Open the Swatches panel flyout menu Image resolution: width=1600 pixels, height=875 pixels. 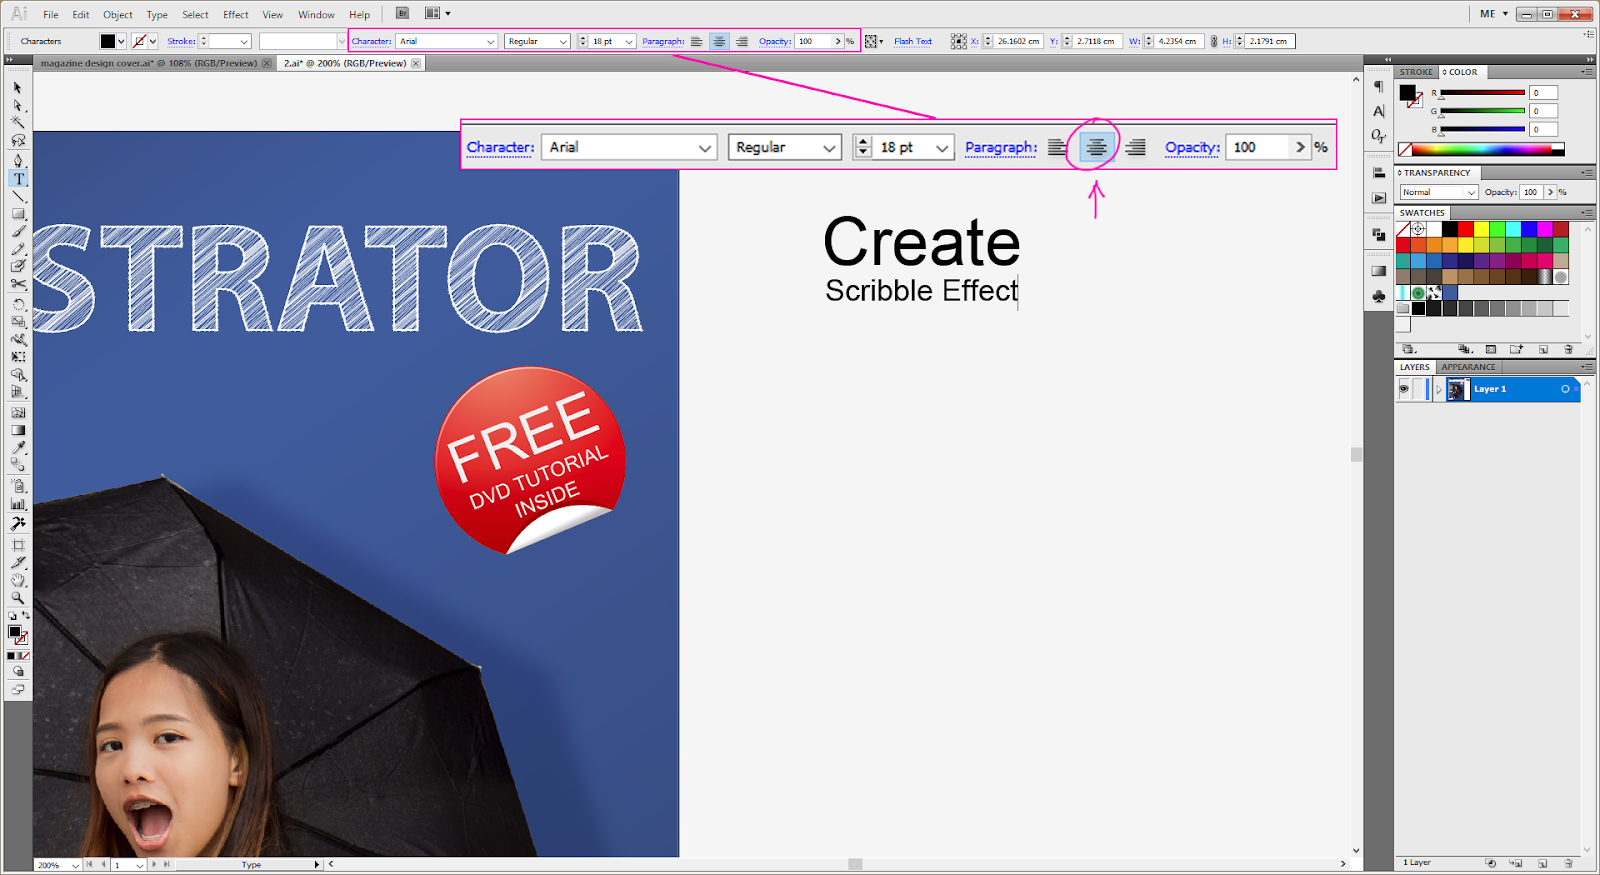(1586, 212)
